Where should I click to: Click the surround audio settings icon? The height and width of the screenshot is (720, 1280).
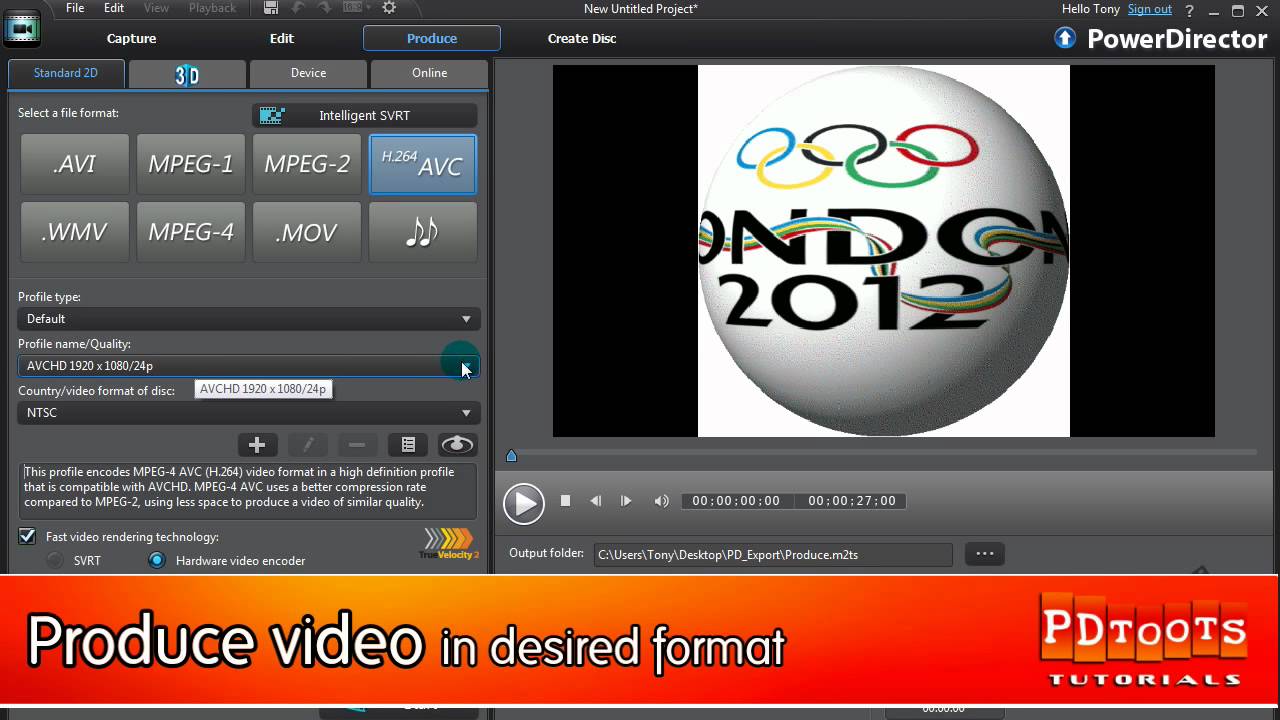tap(457, 445)
